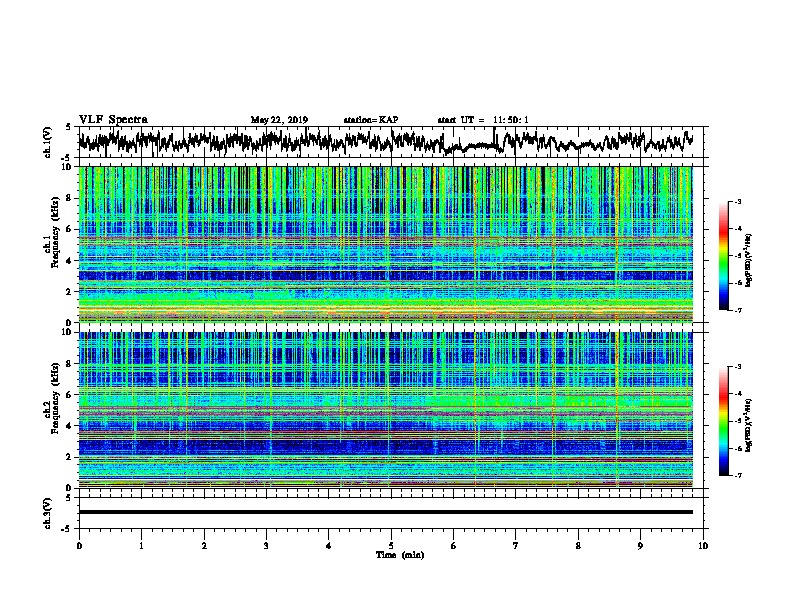The height and width of the screenshot is (612, 792).
Task: Click the time axis tick "4"
Action: [x=329, y=546]
